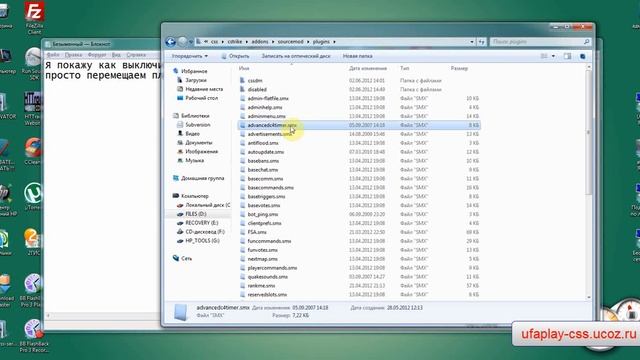
Task: Sort by Размер column header
Action: pyautogui.click(x=459, y=68)
